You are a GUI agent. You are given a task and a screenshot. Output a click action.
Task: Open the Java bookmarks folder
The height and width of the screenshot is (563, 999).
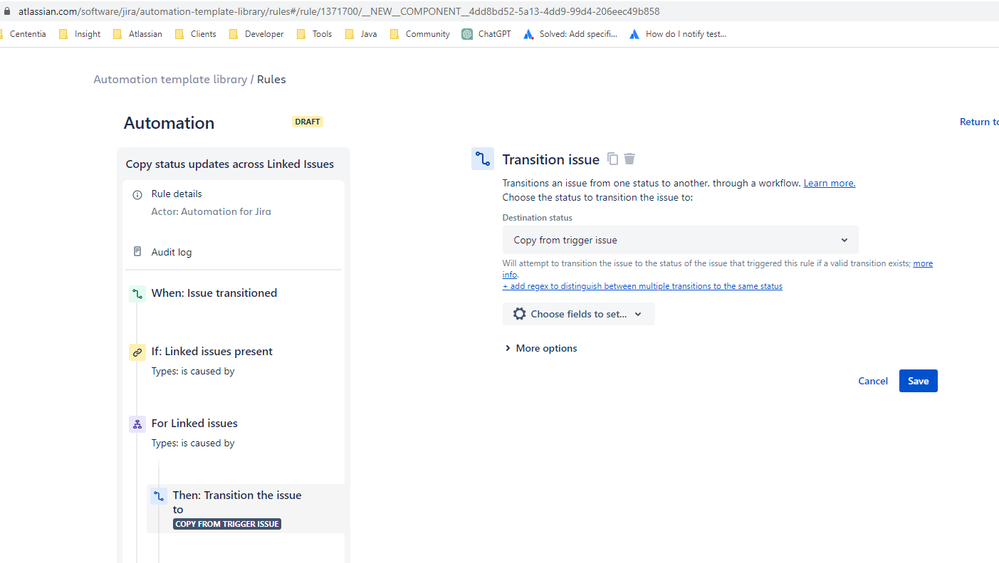pos(361,34)
